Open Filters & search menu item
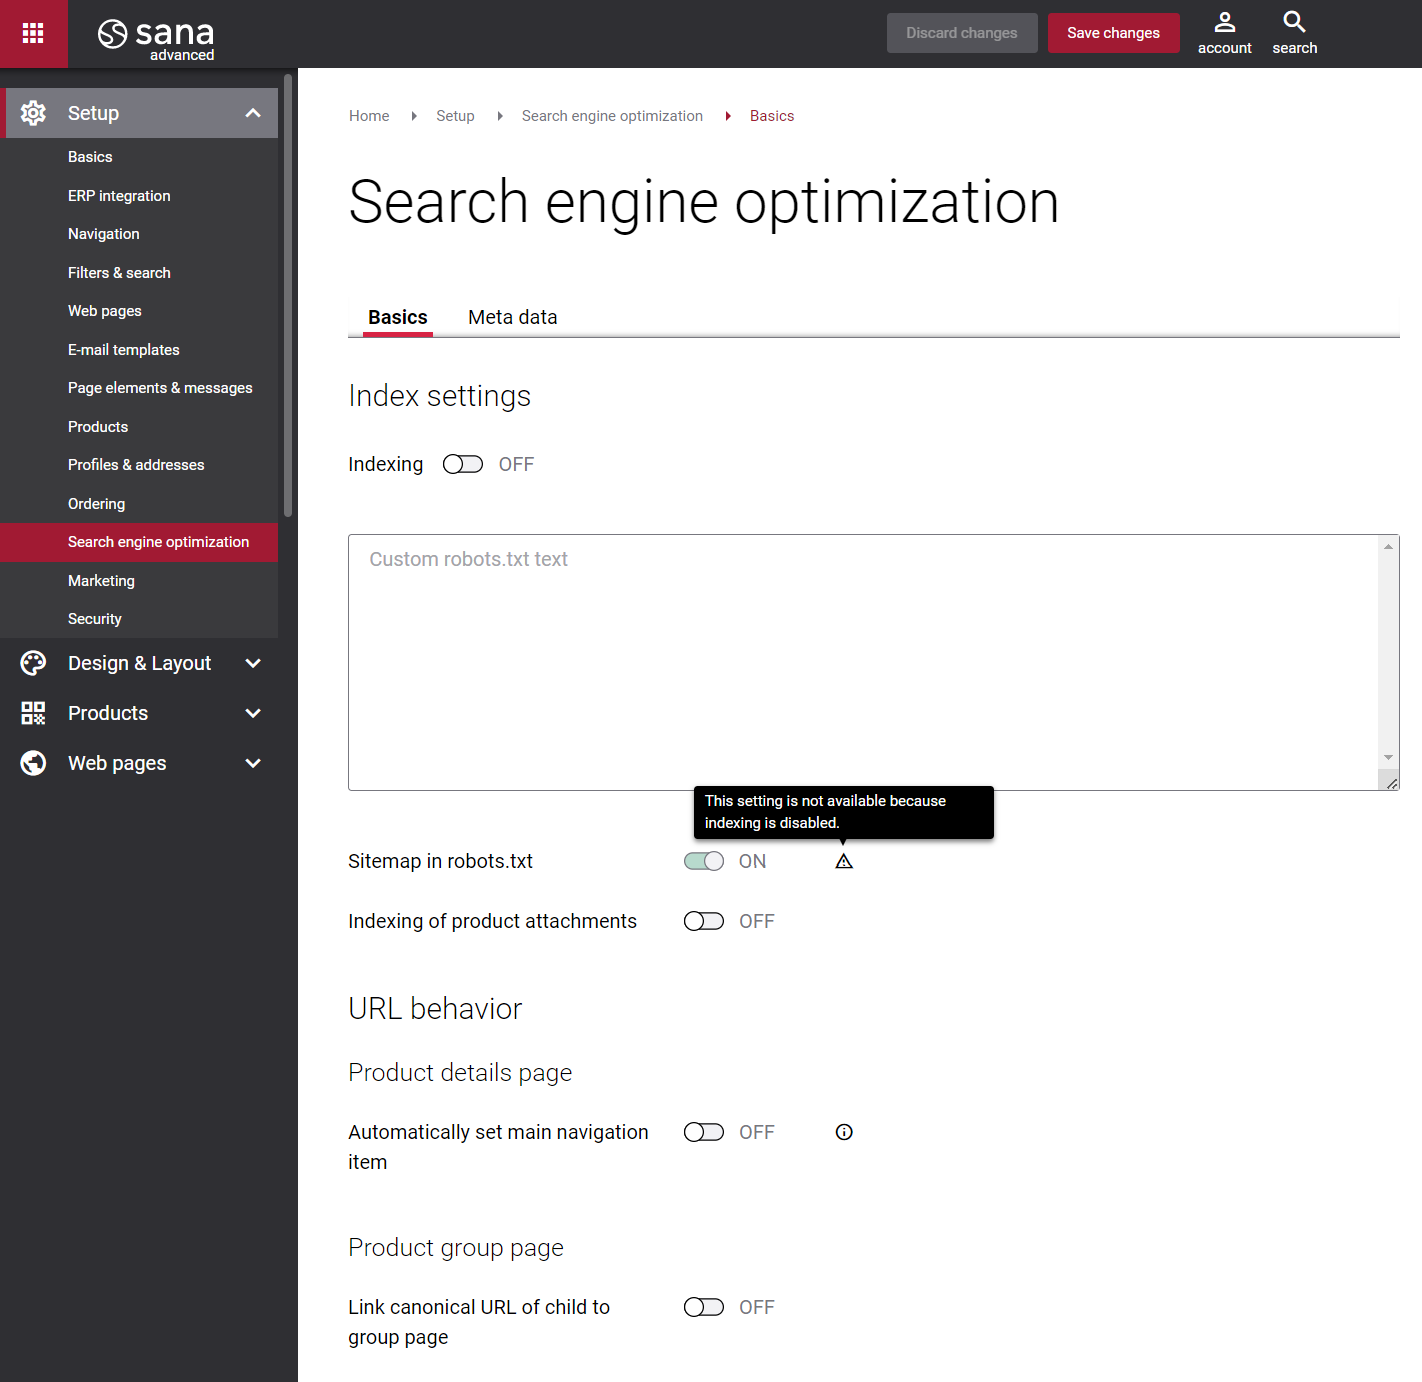The image size is (1422, 1382). point(119,273)
